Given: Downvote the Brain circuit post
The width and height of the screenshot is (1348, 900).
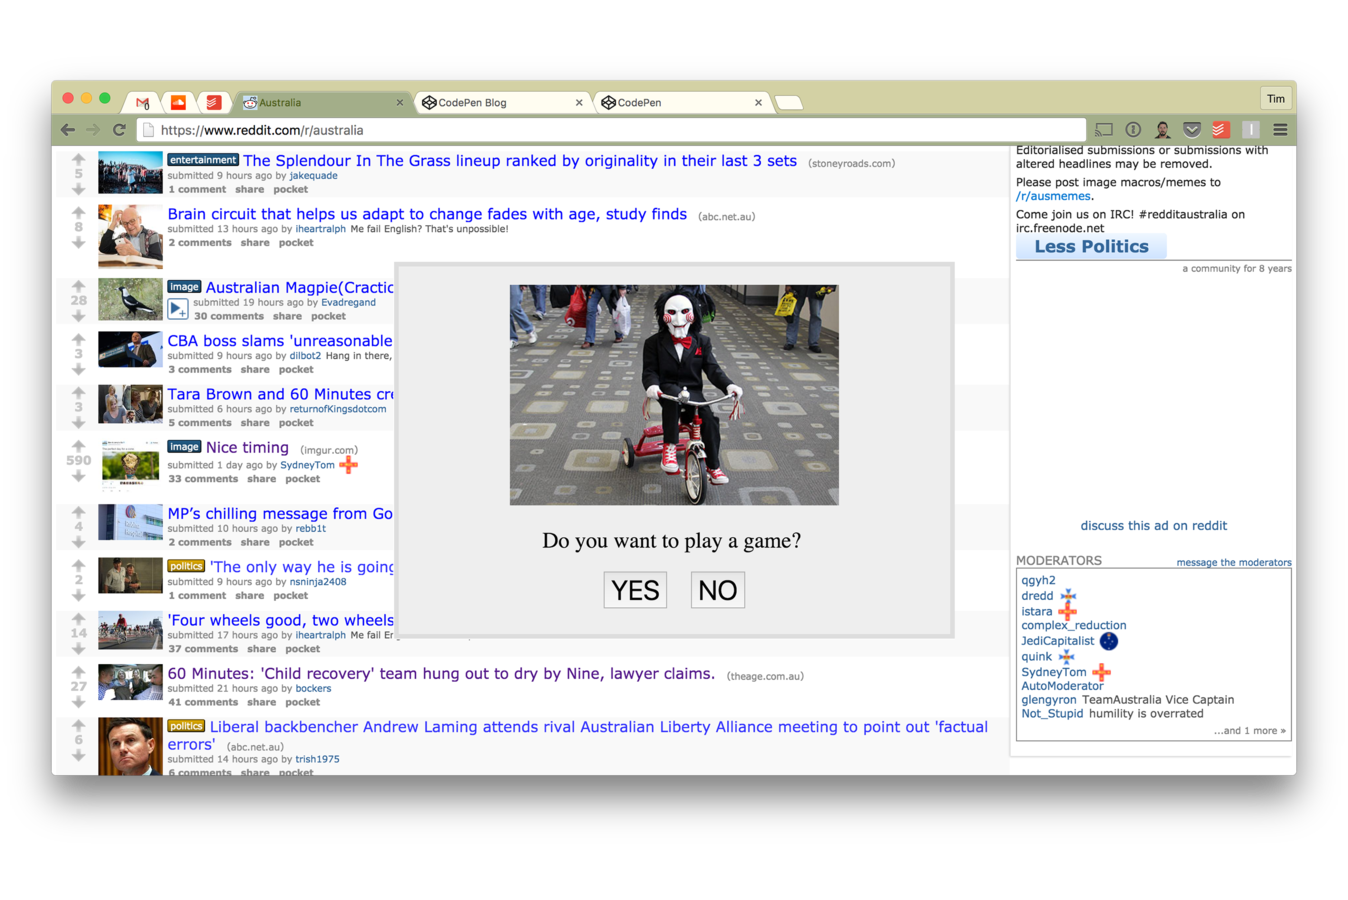Looking at the screenshot, I should [x=78, y=242].
